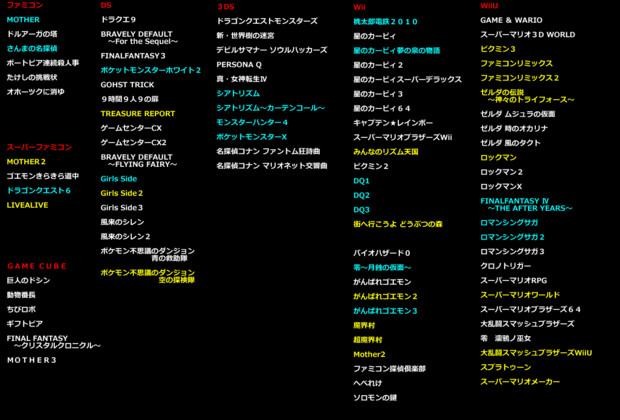Select GAME & WARIO entry
Screen dimensions: 620x420
click(511, 20)
